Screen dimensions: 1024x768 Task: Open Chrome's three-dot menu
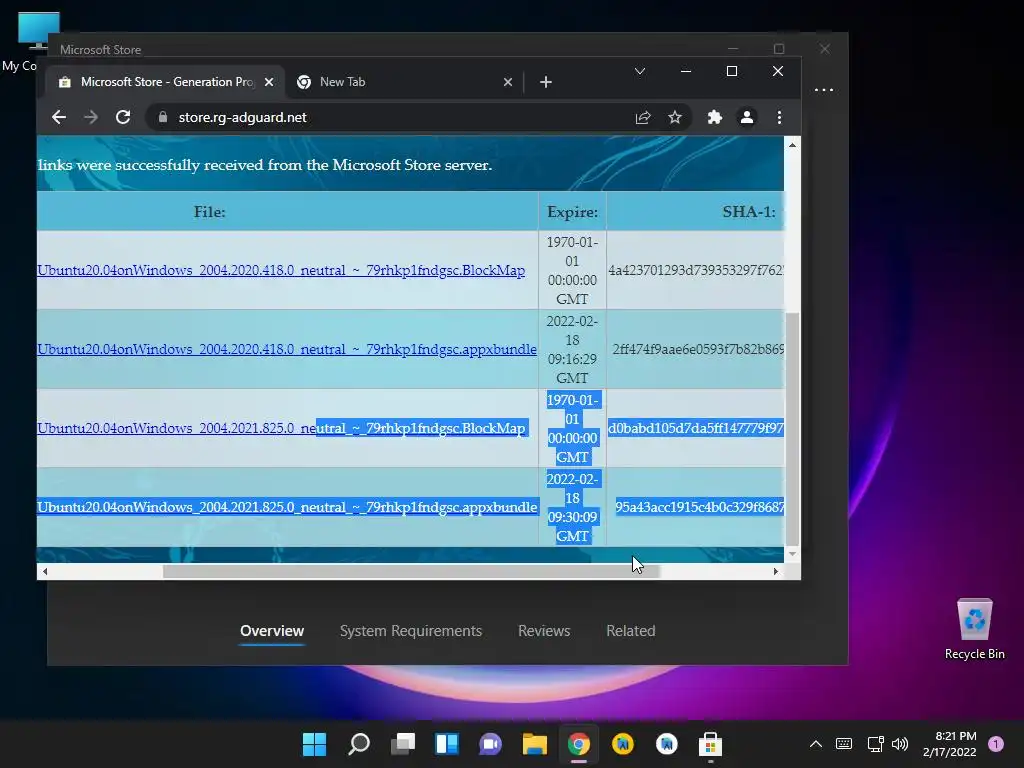tap(779, 118)
